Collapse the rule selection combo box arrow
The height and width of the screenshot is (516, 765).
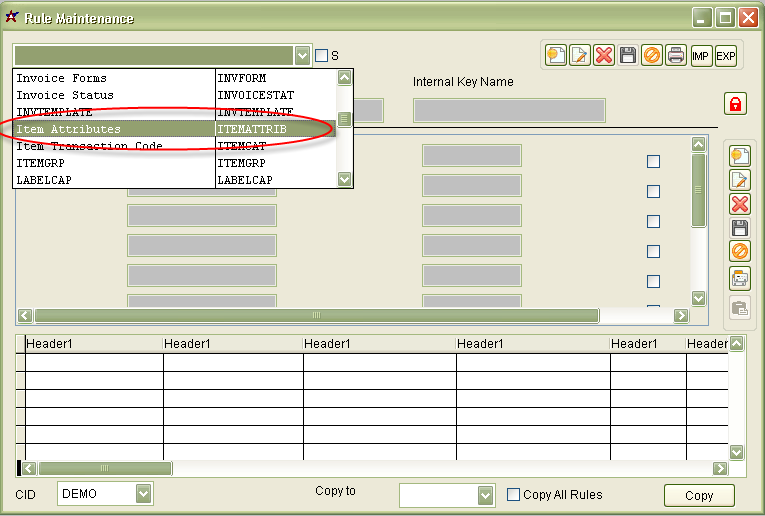point(303,56)
